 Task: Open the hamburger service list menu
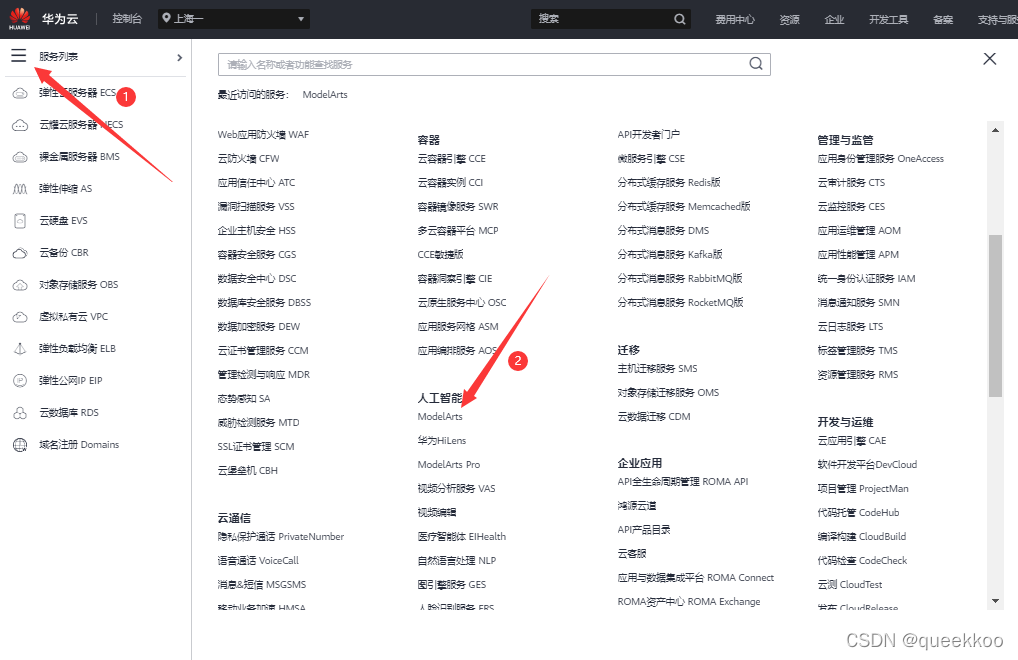[18, 56]
